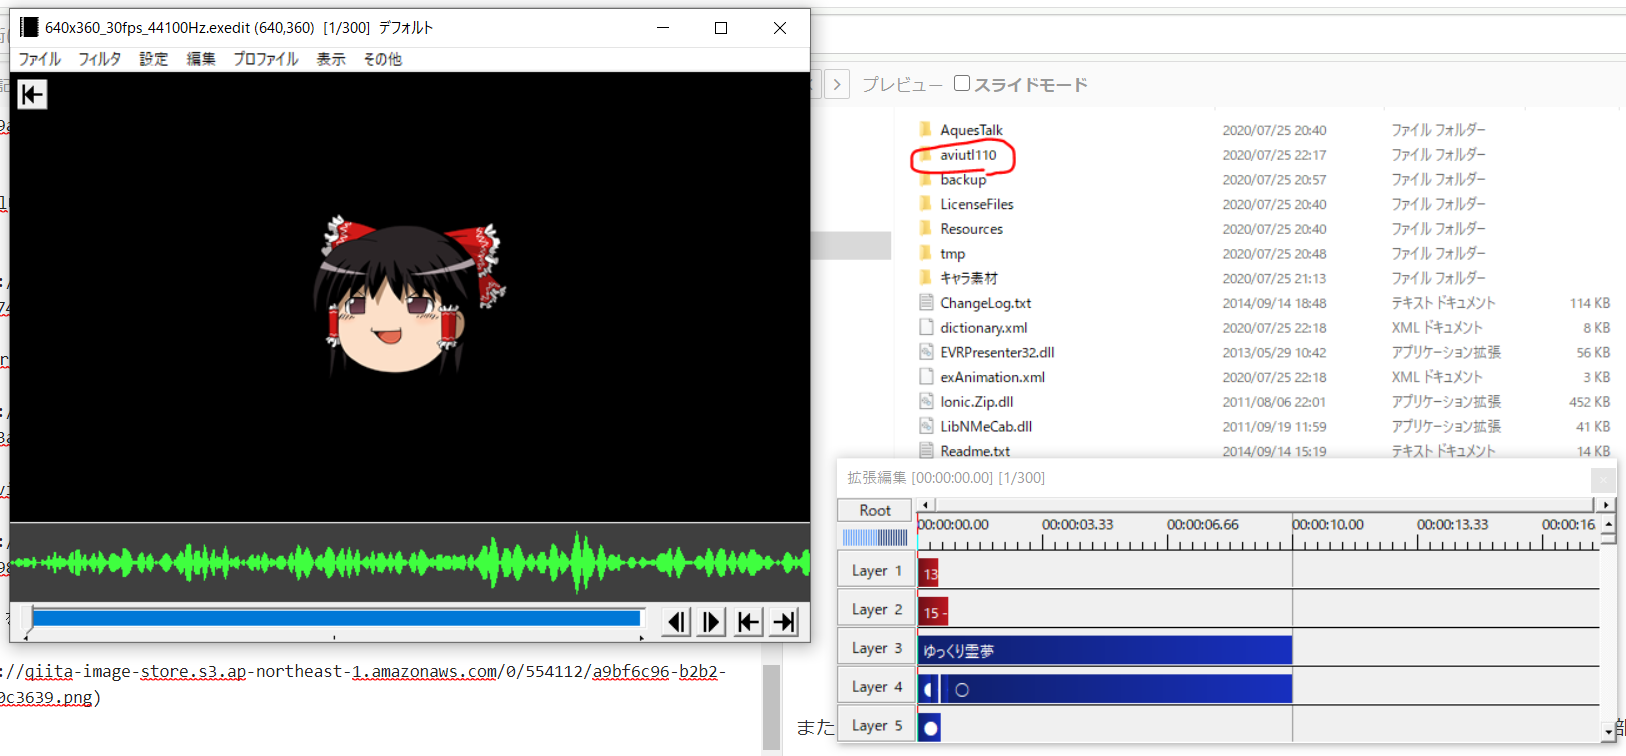This screenshot has height=756, width=1626.
Task: Click the 00:00:10.00 mark on the ruler
Action: pos(1327,524)
